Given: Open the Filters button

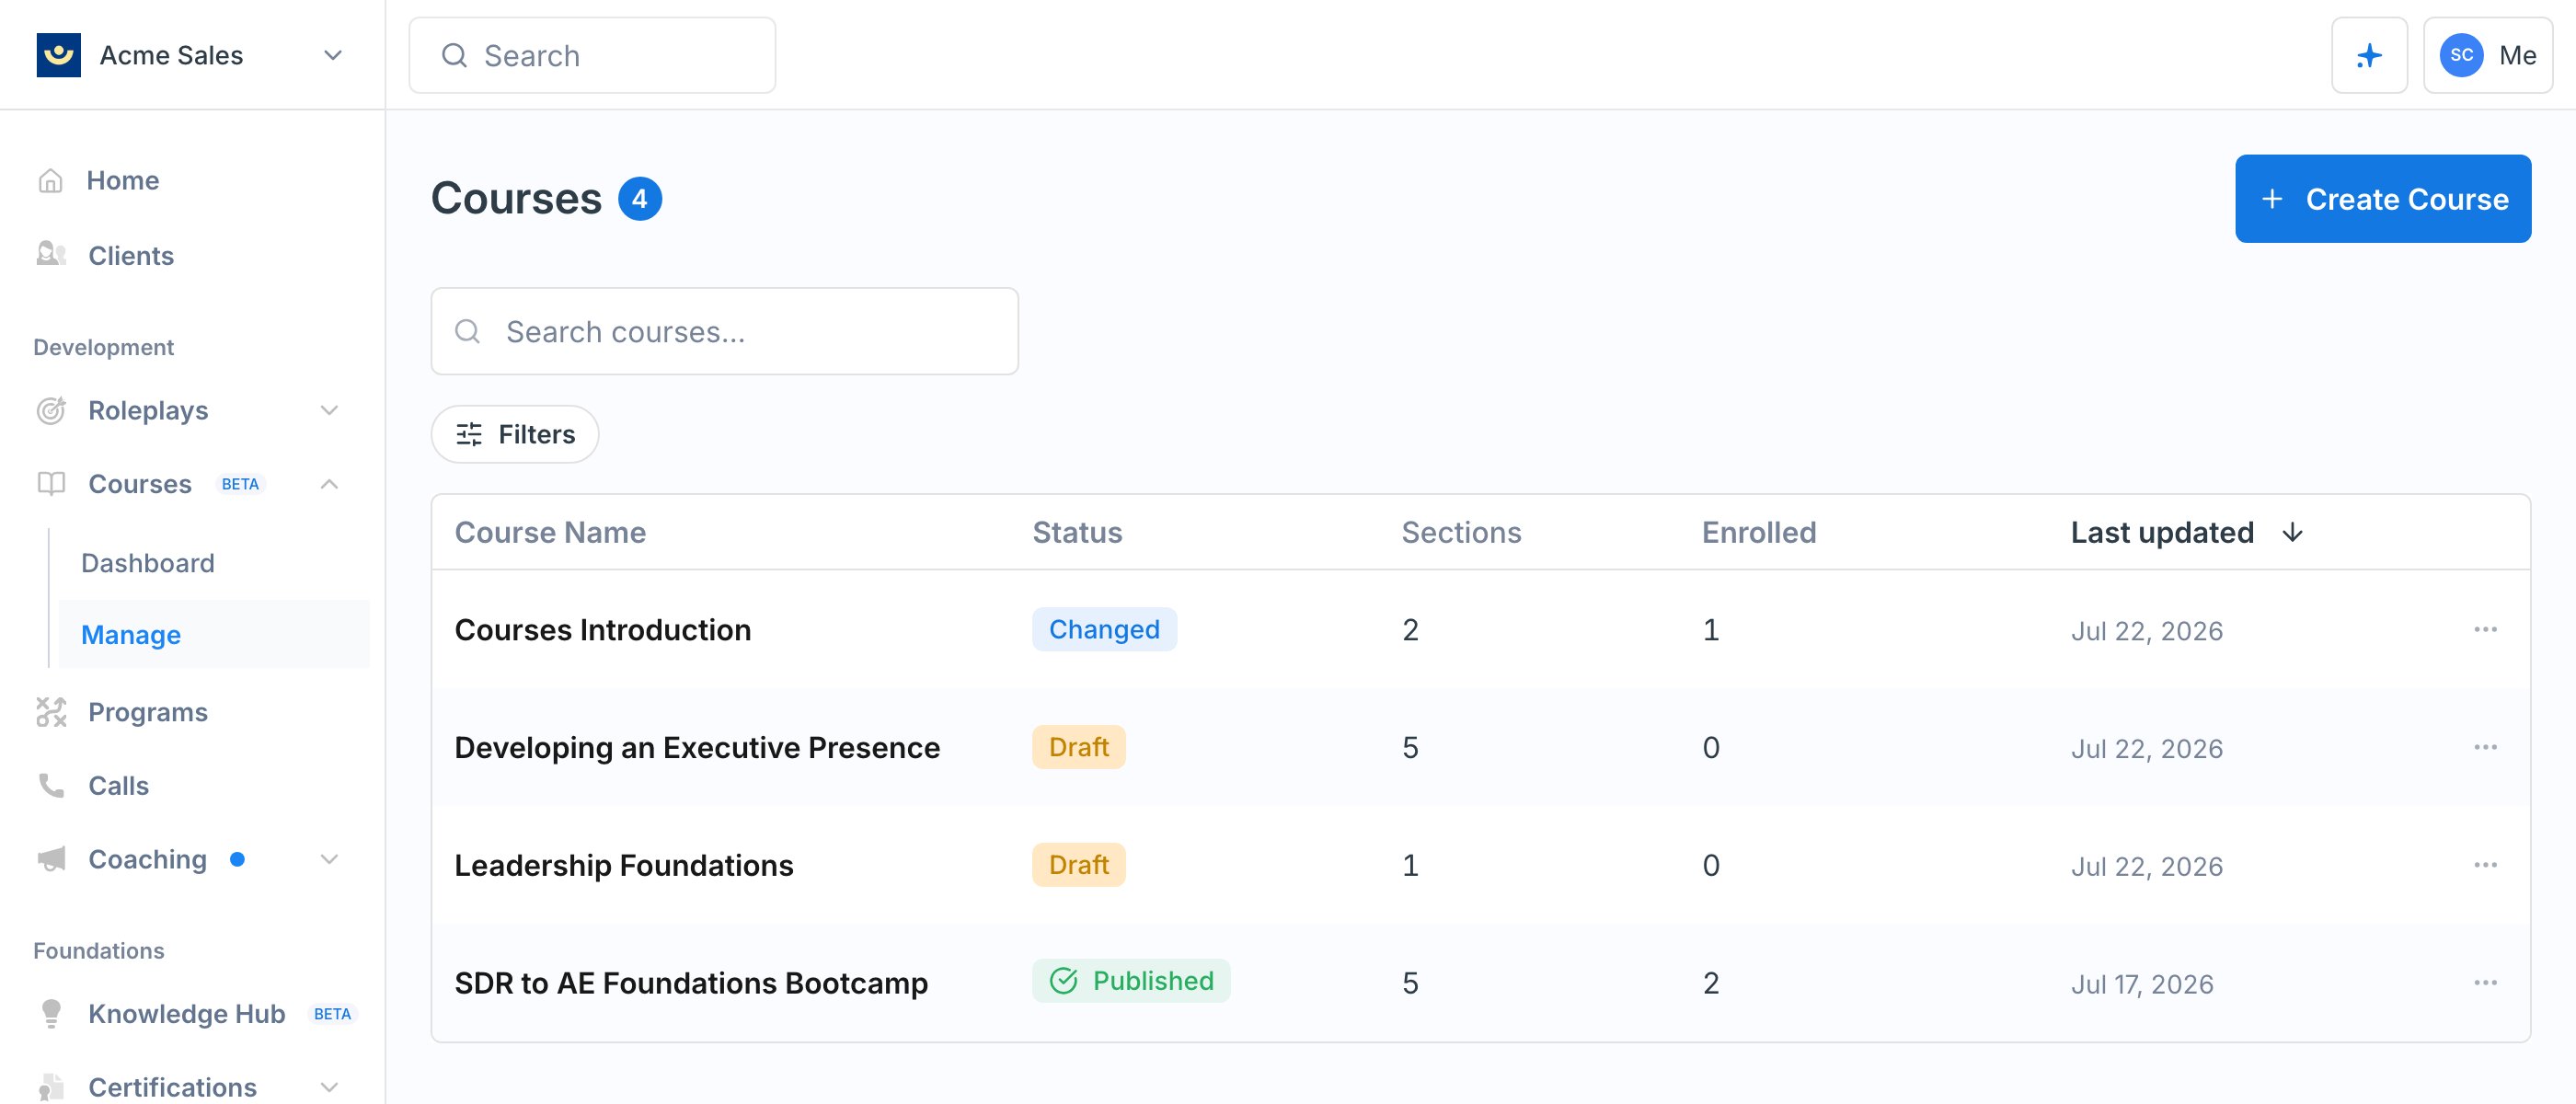Looking at the screenshot, I should click(x=515, y=434).
